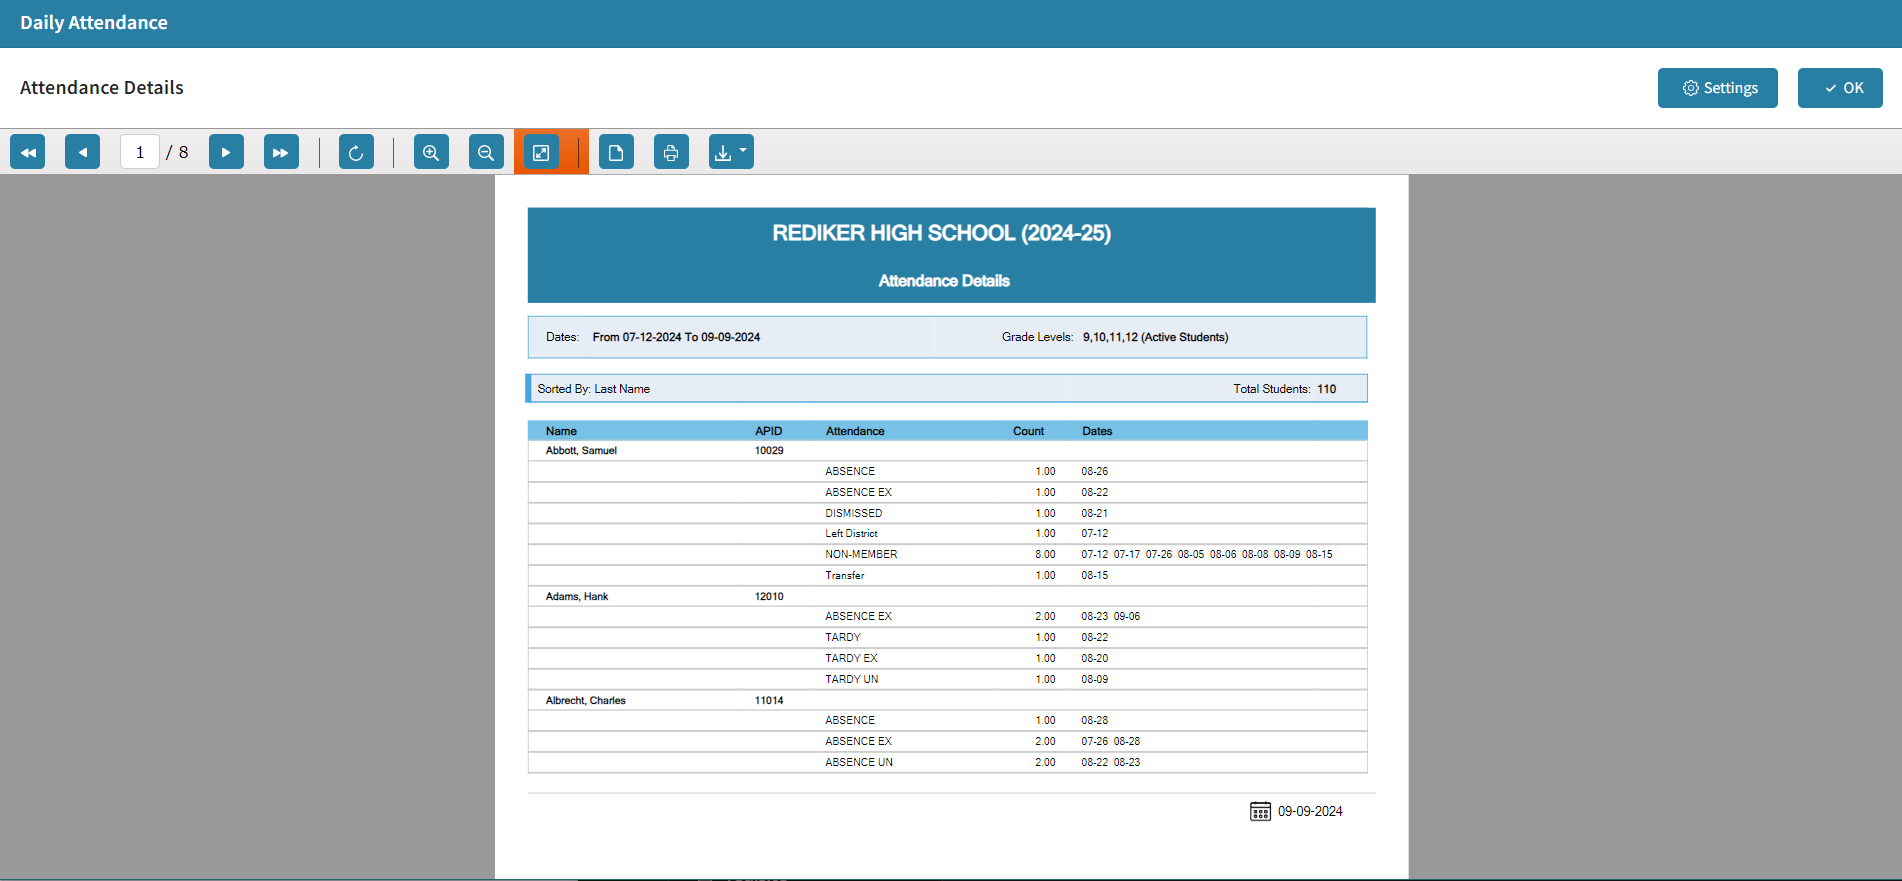Click the page number input field
The height and width of the screenshot is (881, 1902).
tap(140, 152)
